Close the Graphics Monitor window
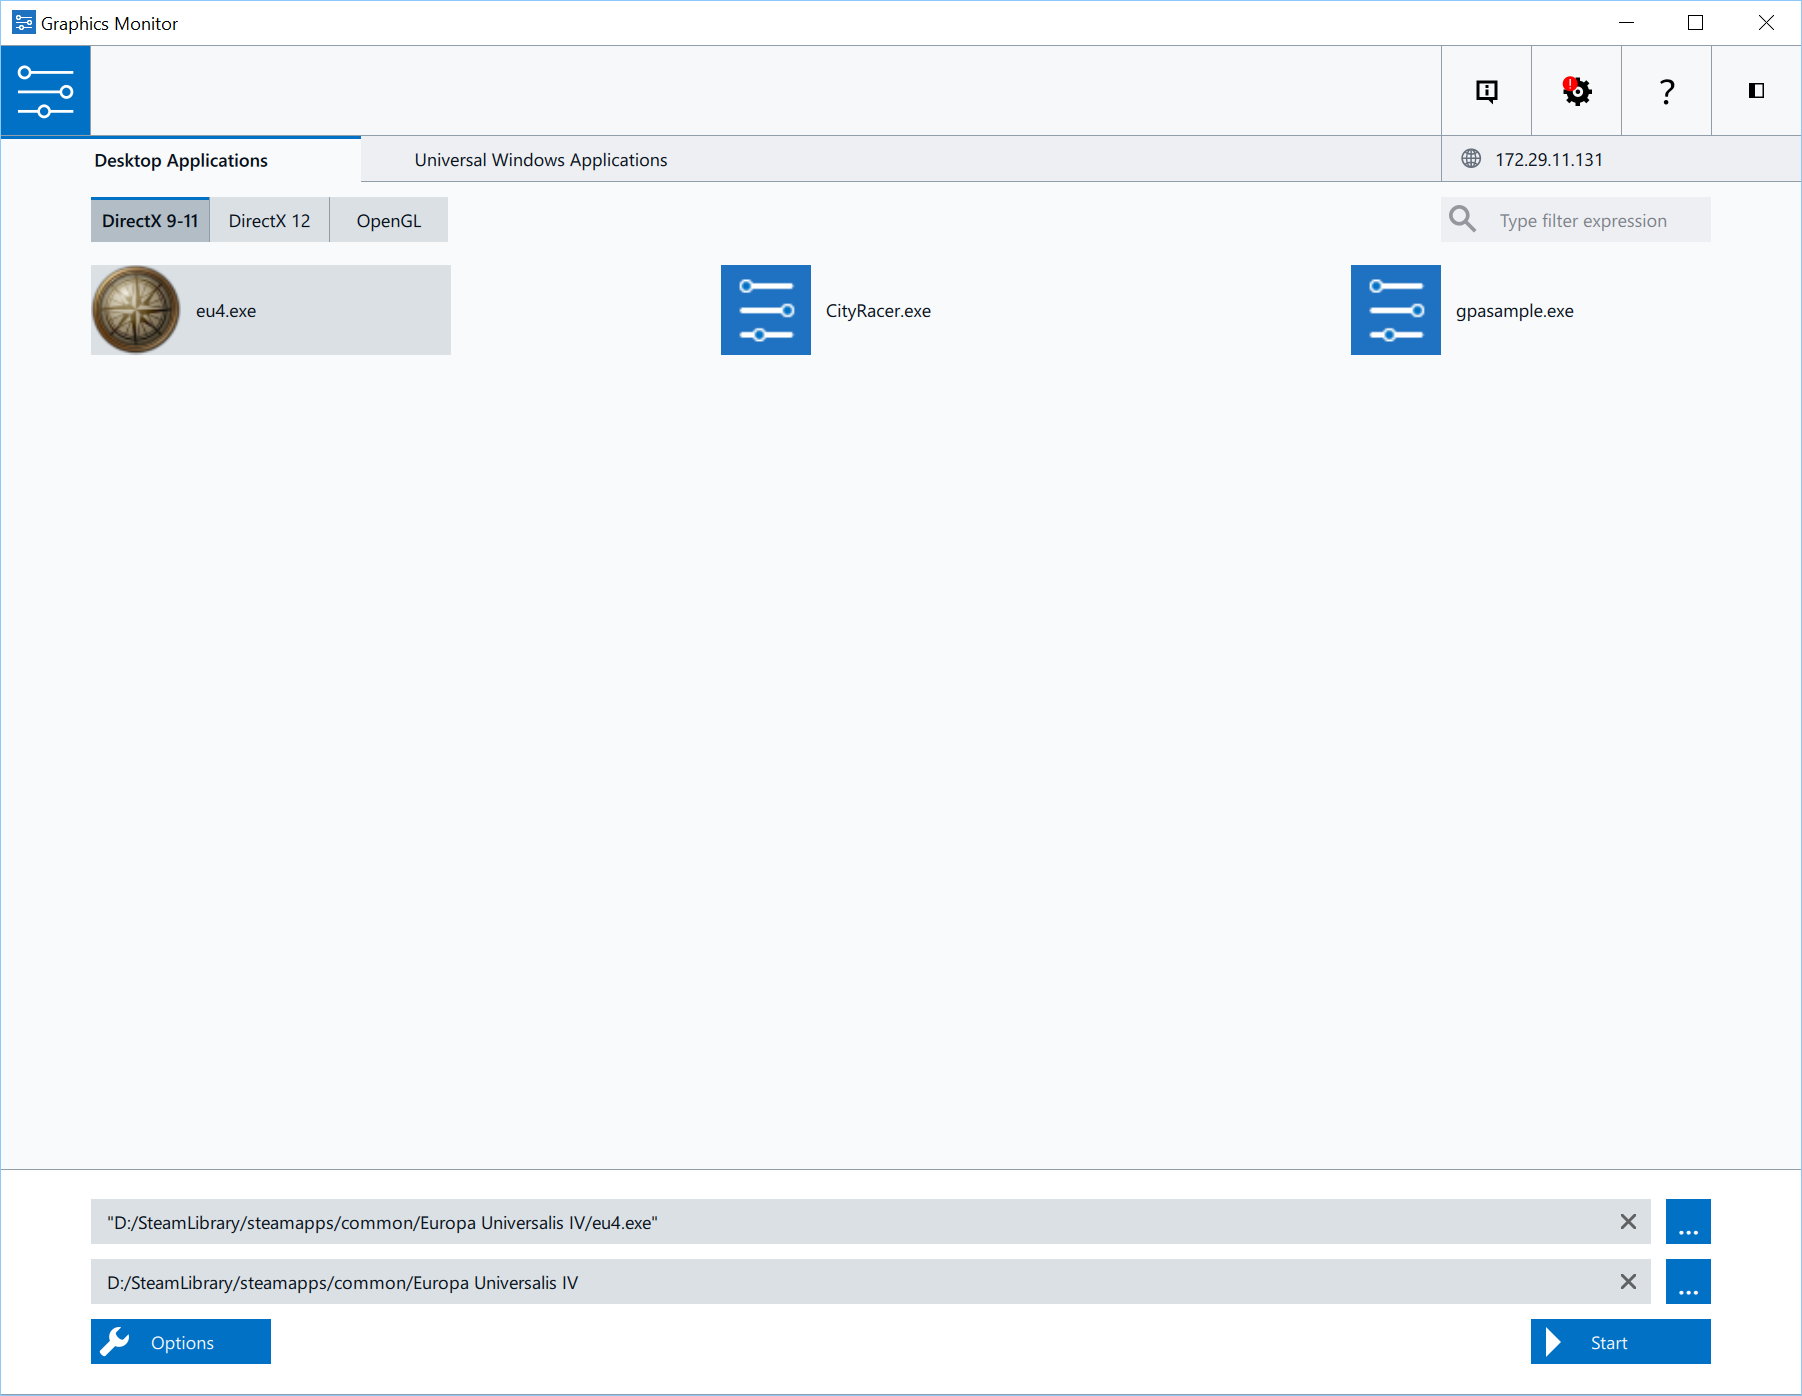 [1766, 23]
